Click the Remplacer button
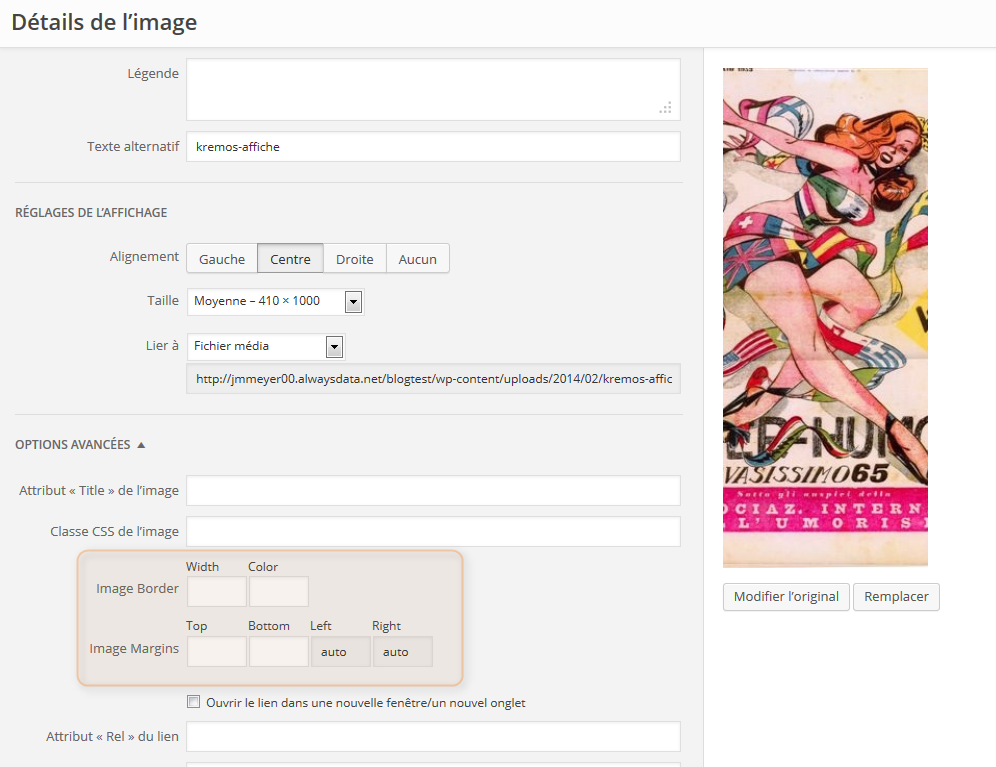 896,597
